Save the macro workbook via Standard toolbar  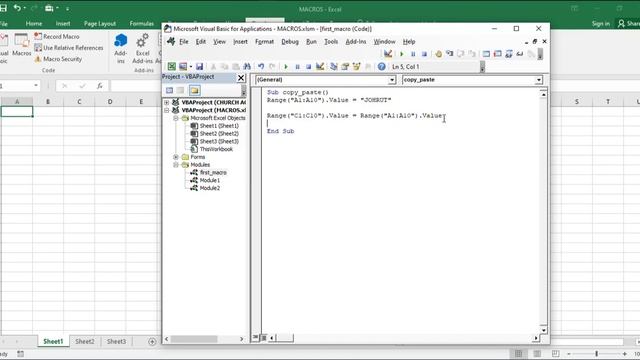click(200, 67)
